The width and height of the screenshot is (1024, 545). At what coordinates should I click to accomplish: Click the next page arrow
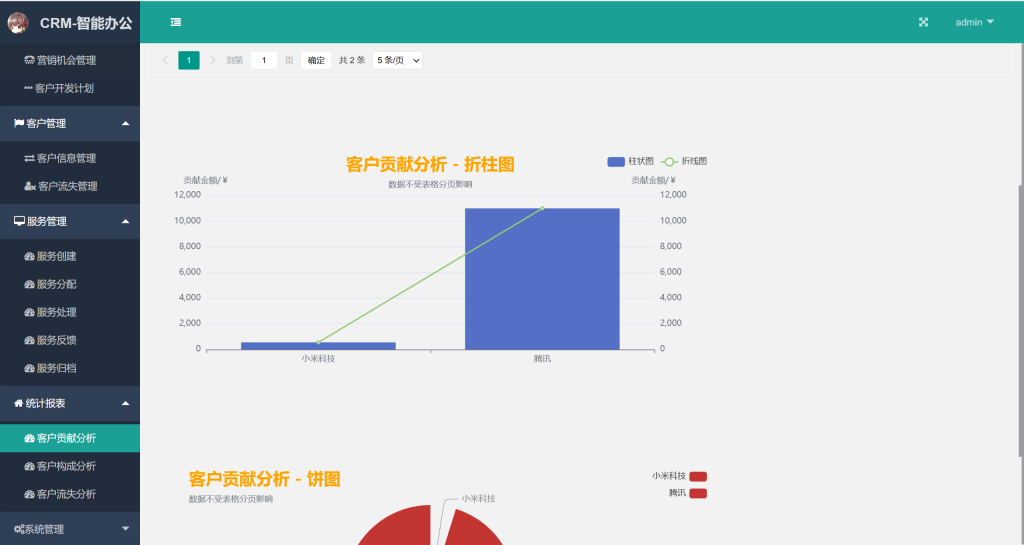pyautogui.click(x=213, y=60)
